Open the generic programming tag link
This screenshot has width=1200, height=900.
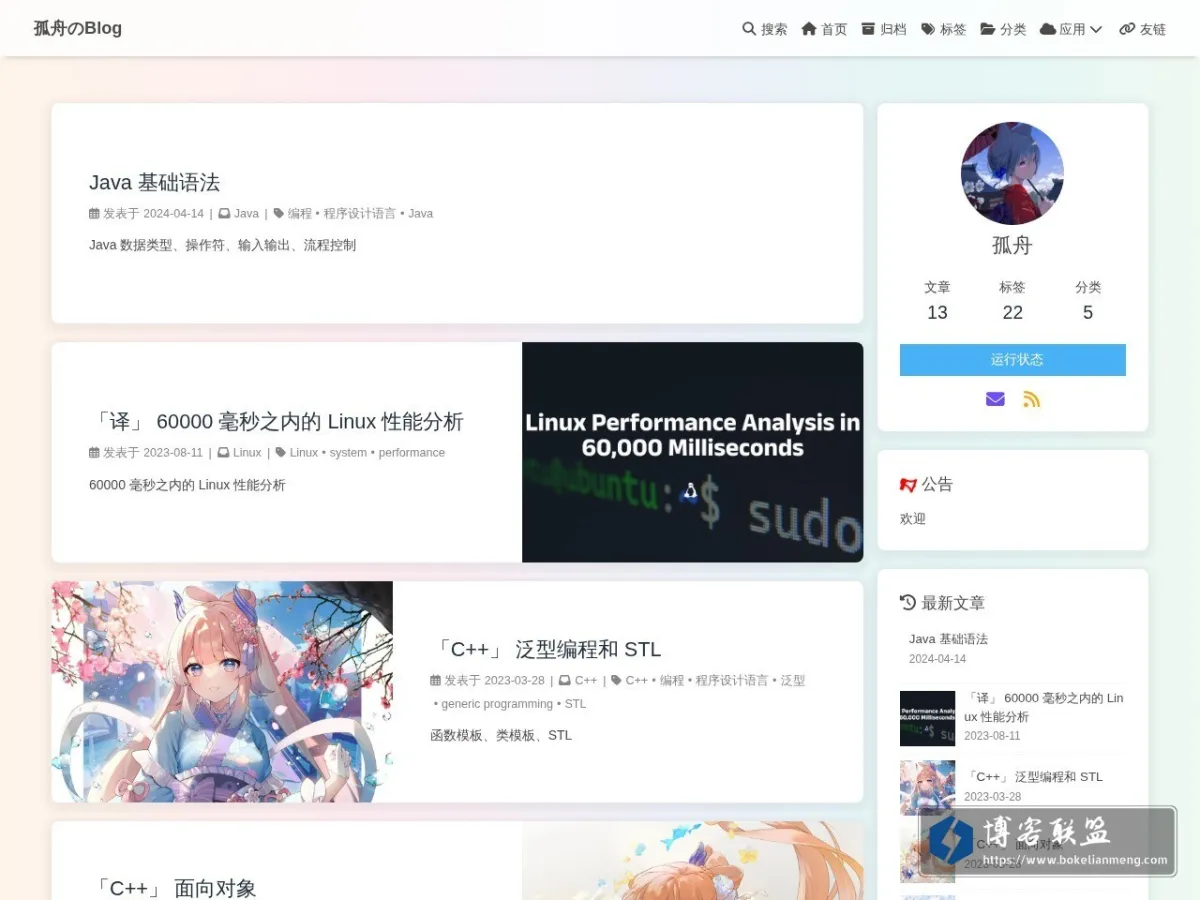[497, 703]
